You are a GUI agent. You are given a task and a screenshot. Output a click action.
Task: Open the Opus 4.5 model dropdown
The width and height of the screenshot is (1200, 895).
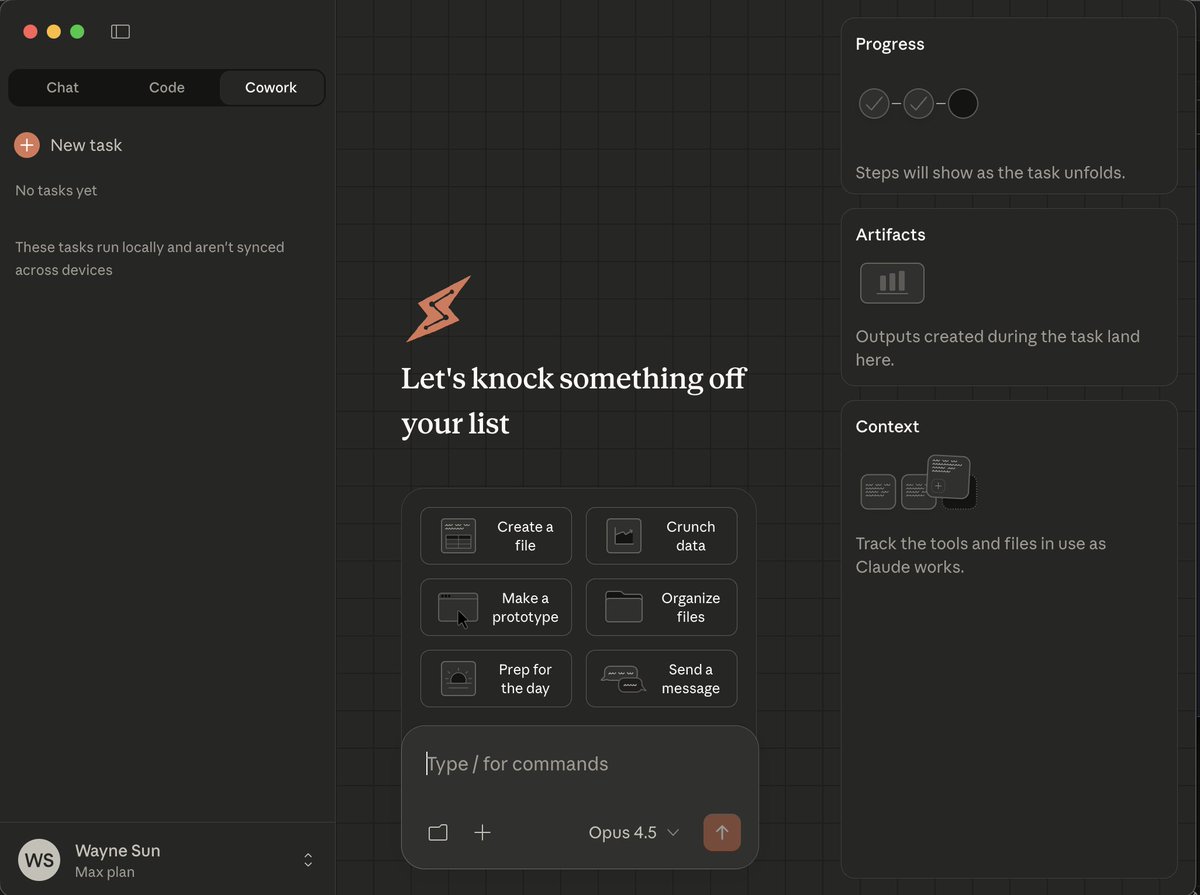pos(634,833)
